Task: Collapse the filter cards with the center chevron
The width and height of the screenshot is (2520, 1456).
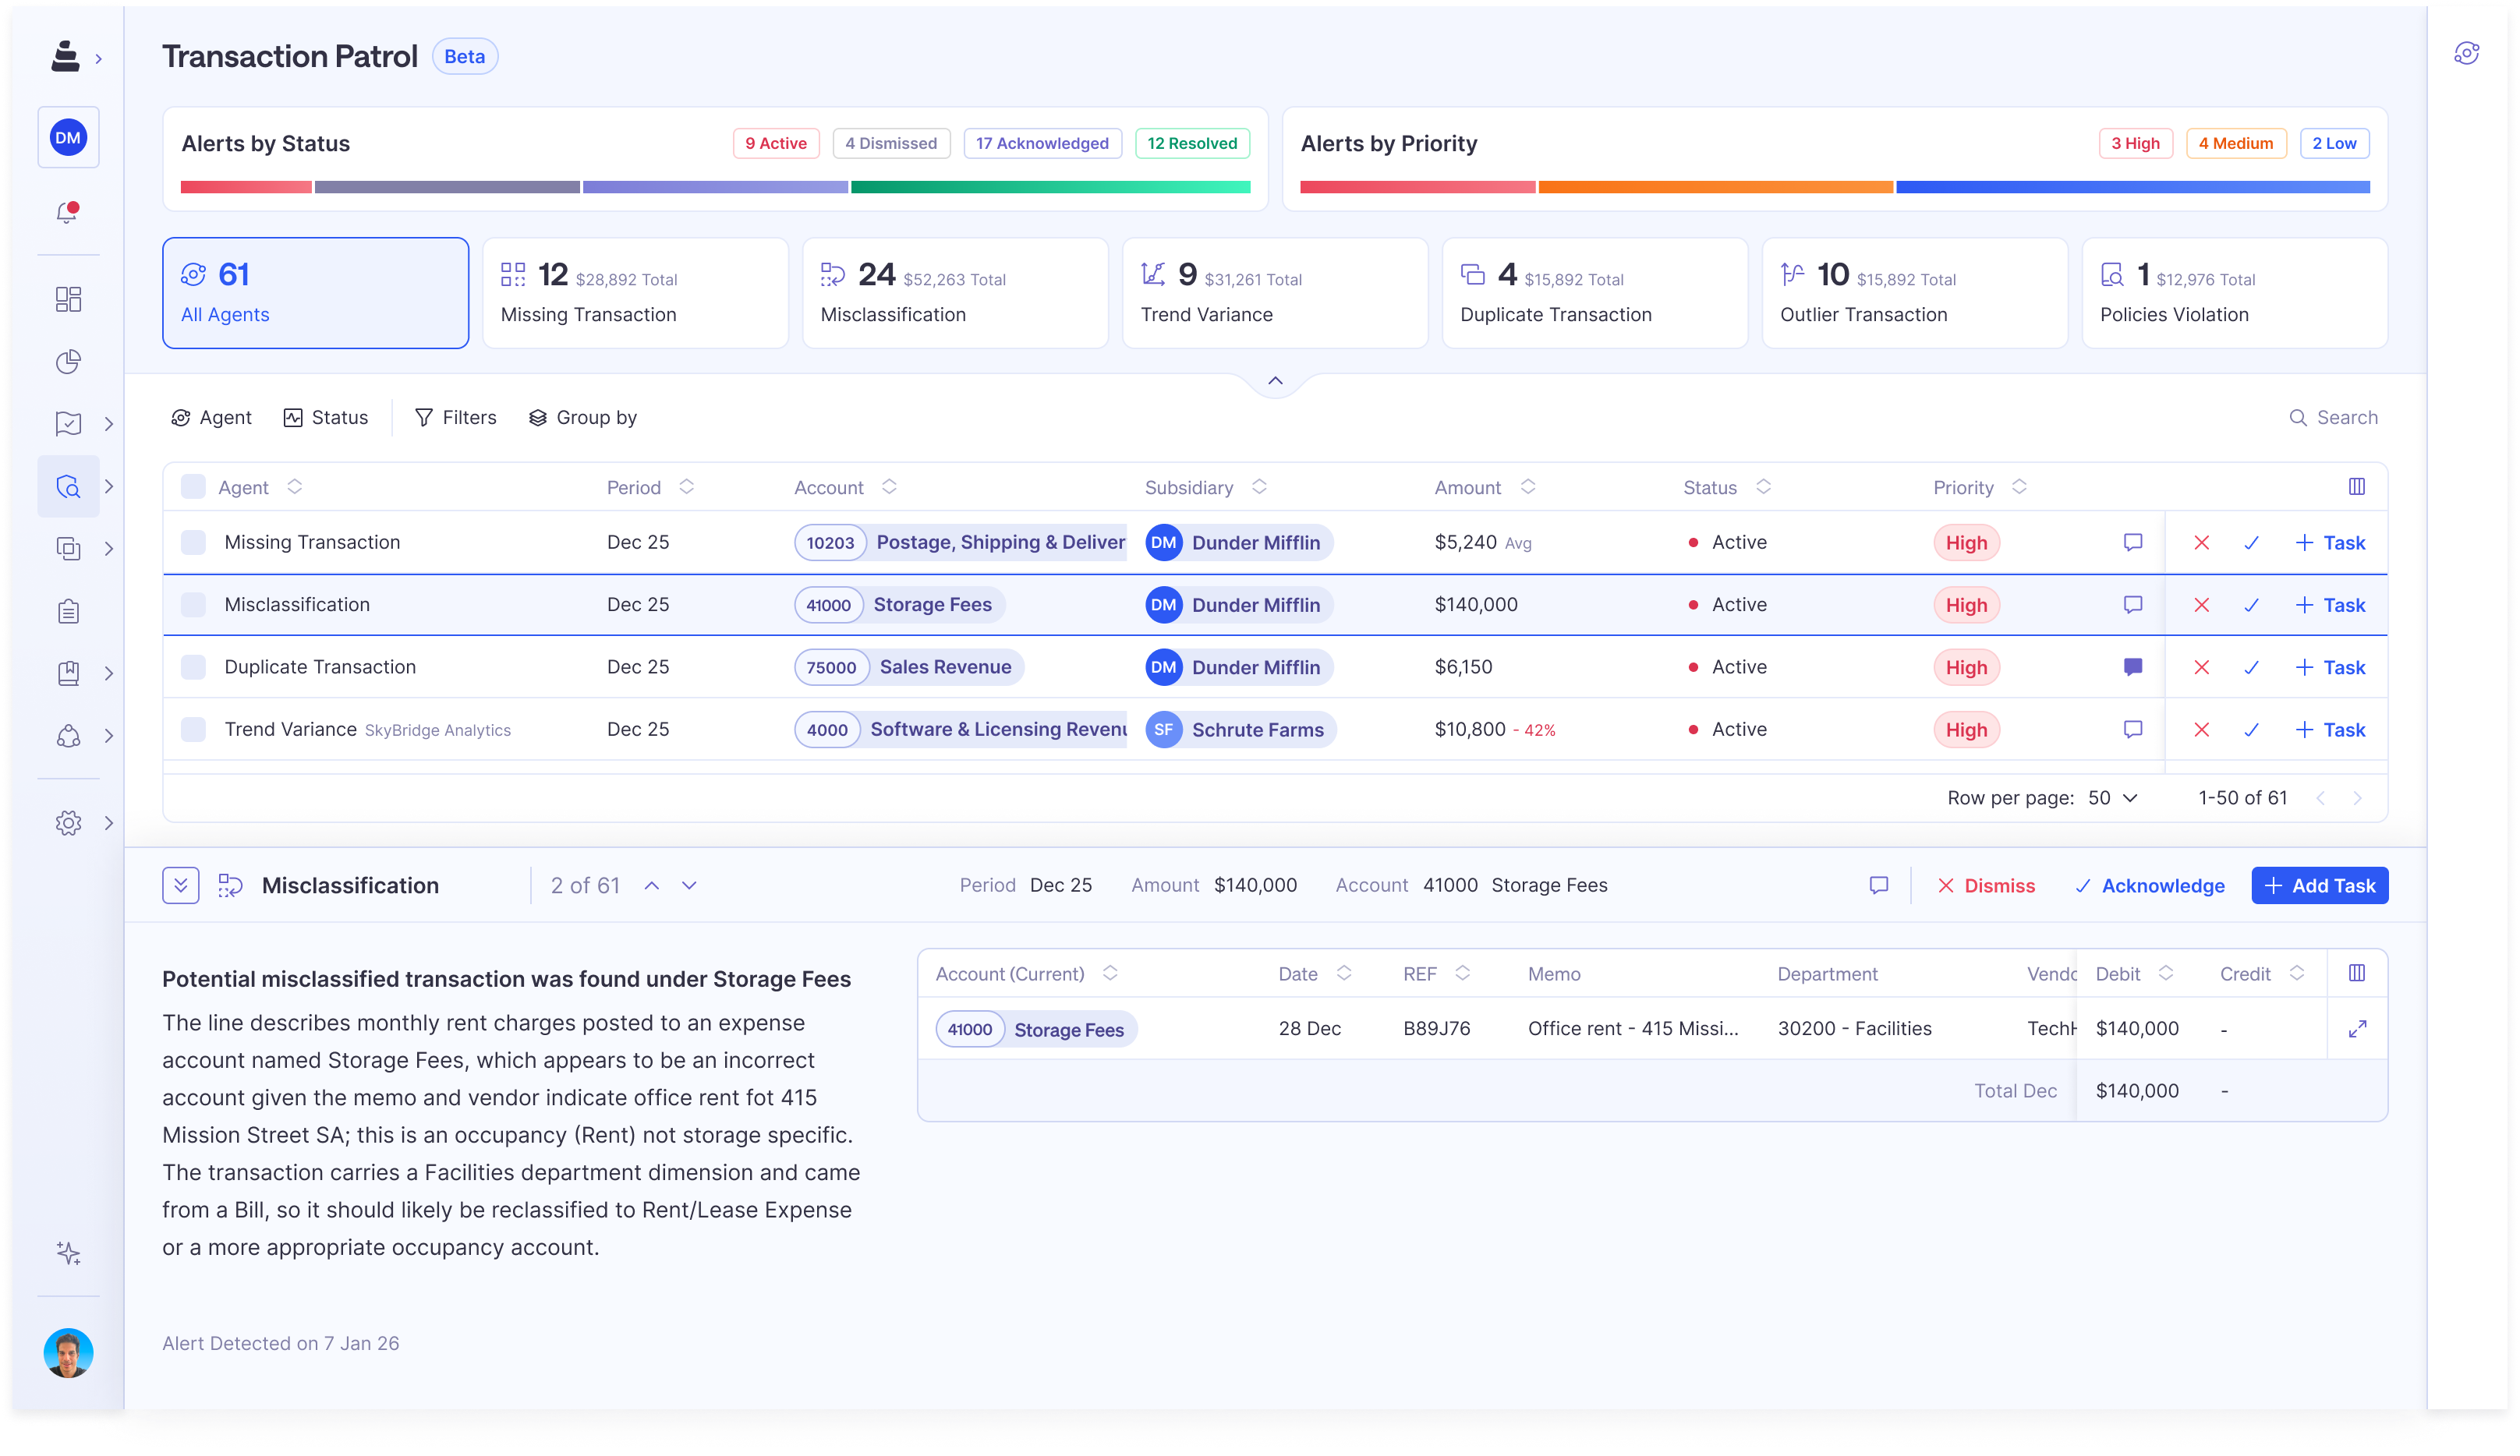Action: point(1275,381)
